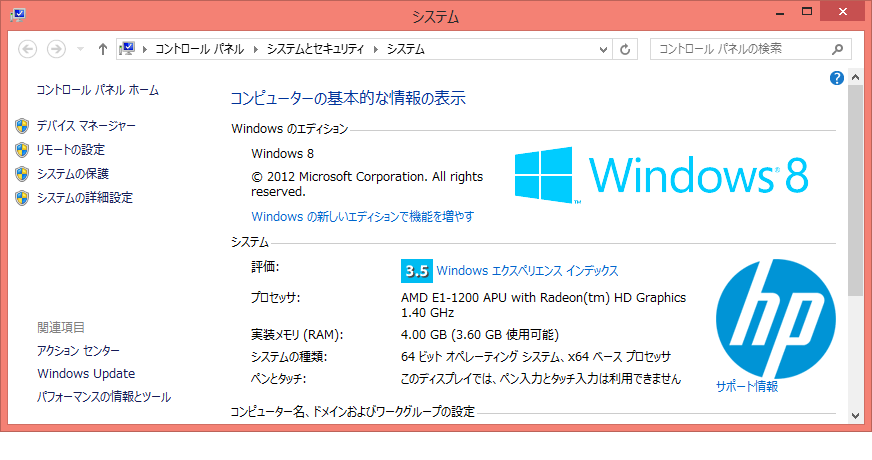Screen dimensions: 872x460
Task: Click the shield icon beside デバイス マネージャー
Action: point(22,126)
